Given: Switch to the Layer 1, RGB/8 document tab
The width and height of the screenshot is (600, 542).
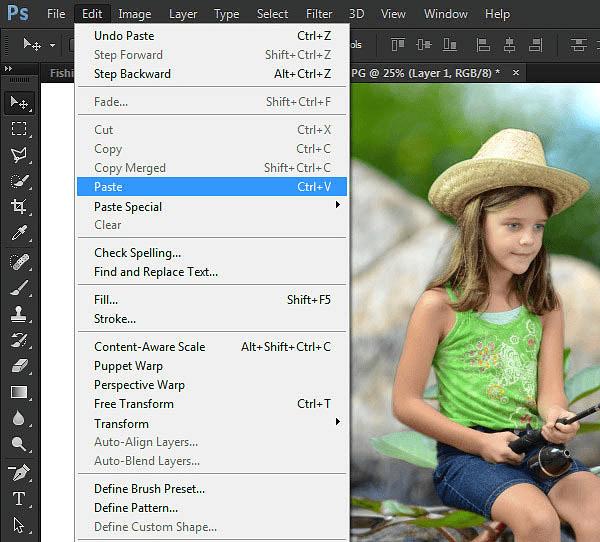Looking at the screenshot, I should (x=425, y=73).
